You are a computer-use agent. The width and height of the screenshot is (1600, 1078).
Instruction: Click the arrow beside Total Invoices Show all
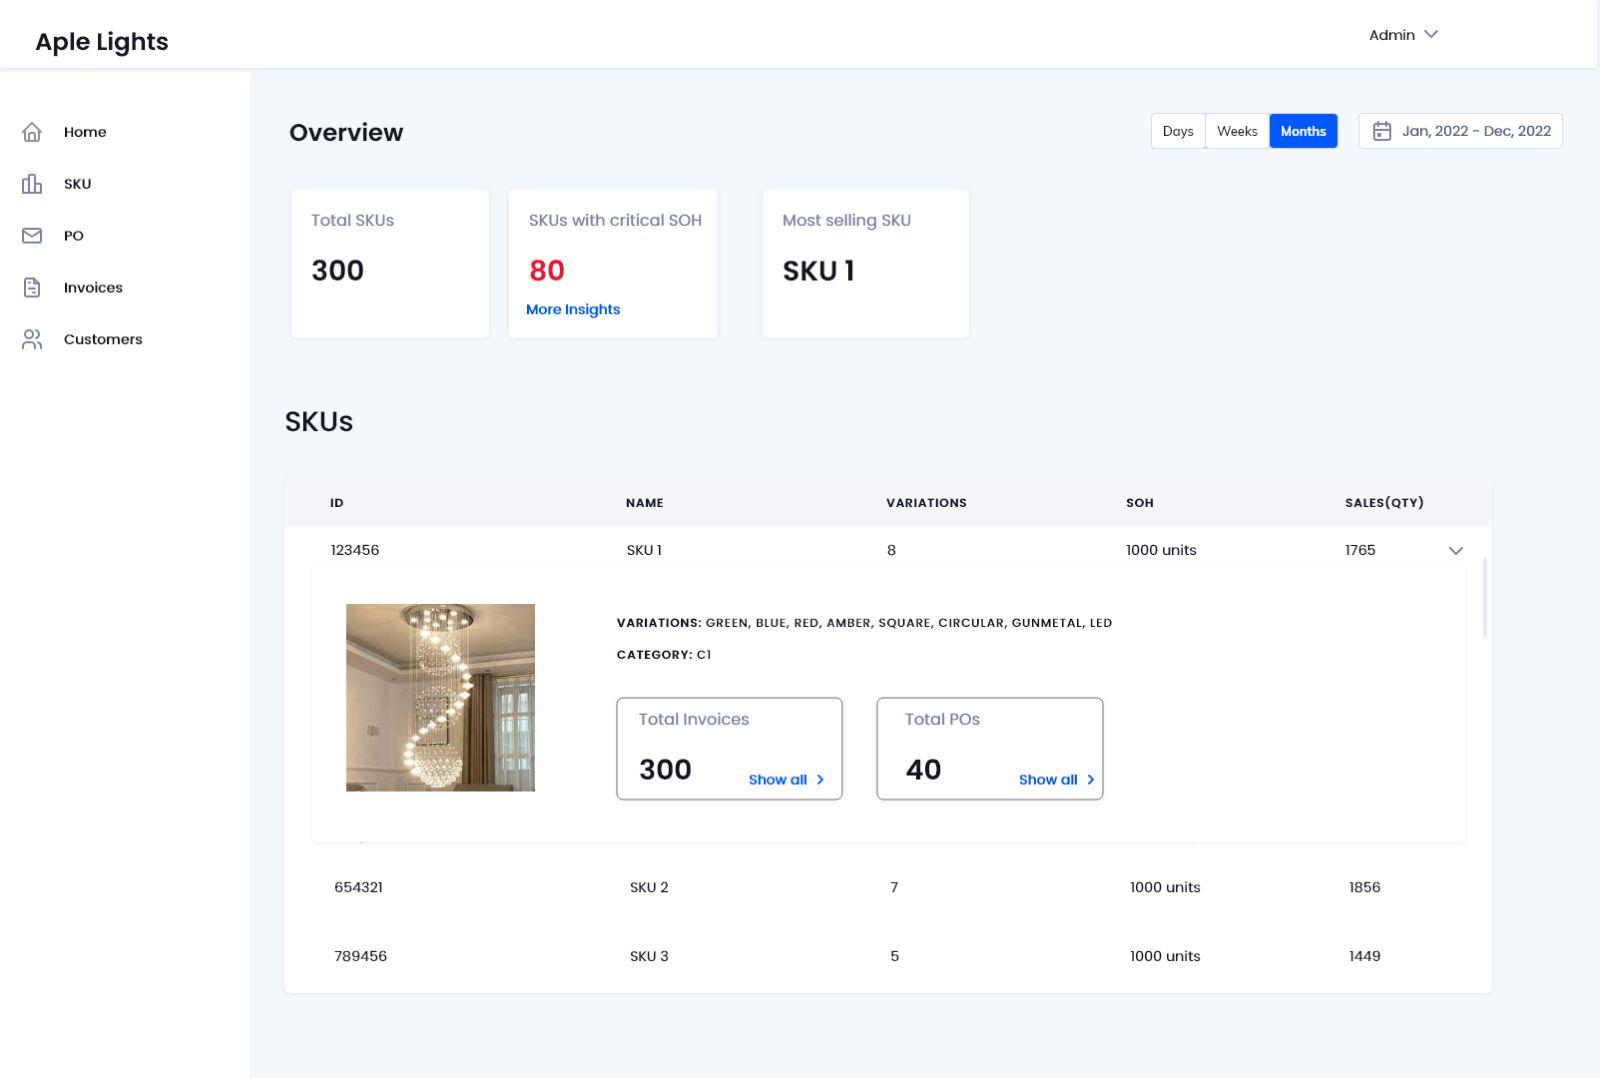coord(820,780)
